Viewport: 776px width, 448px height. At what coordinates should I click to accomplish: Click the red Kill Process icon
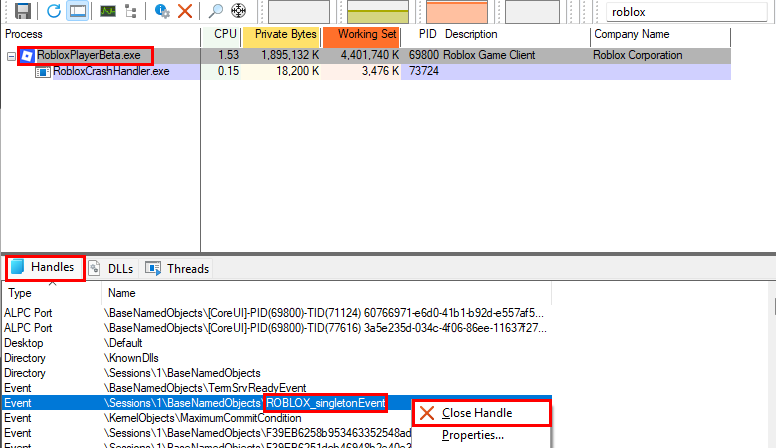[185, 10]
